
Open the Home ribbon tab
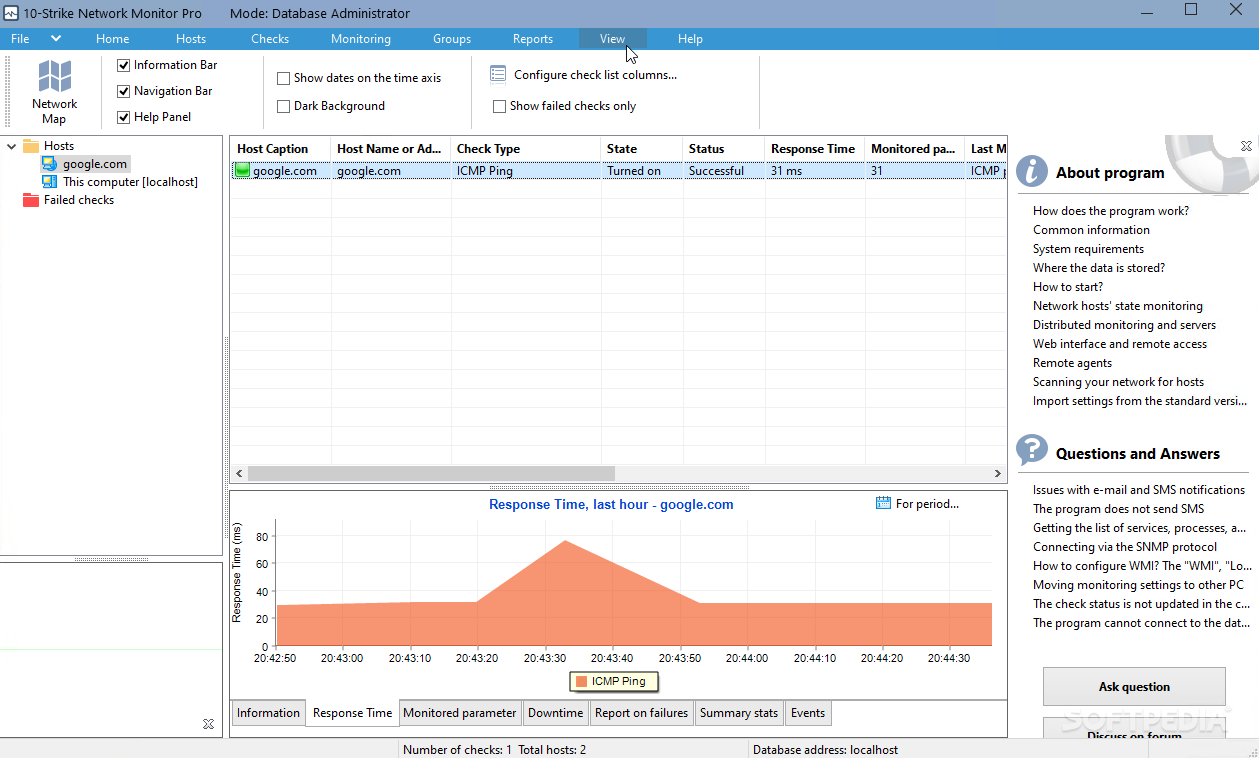pyautogui.click(x=113, y=39)
